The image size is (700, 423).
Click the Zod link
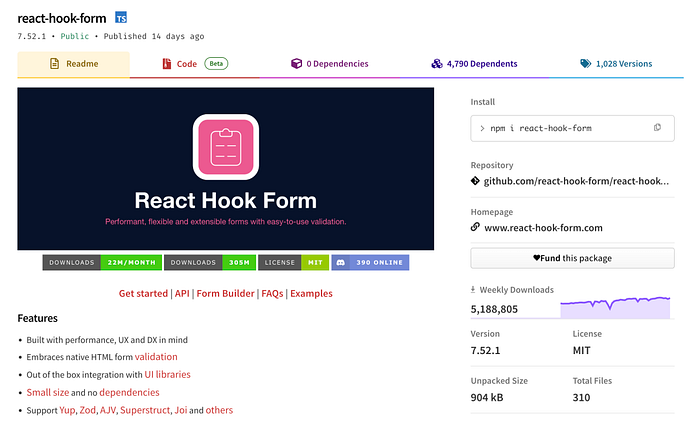(88, 410)
